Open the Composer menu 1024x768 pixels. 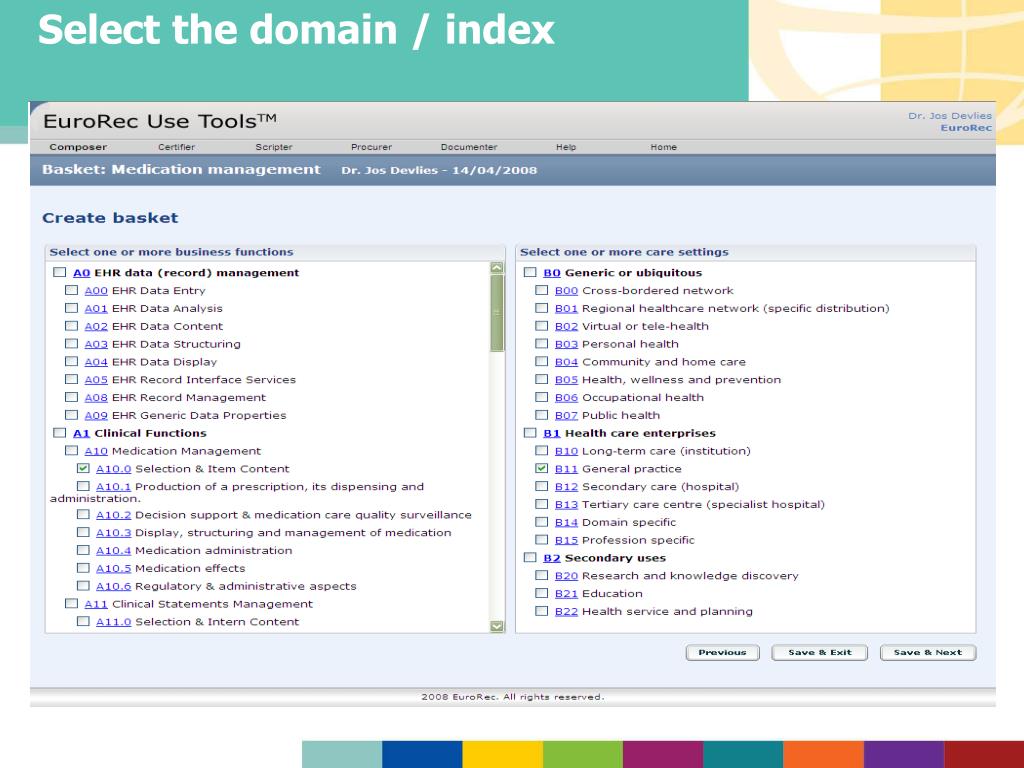pyautogui.click(x=78, y=147)
